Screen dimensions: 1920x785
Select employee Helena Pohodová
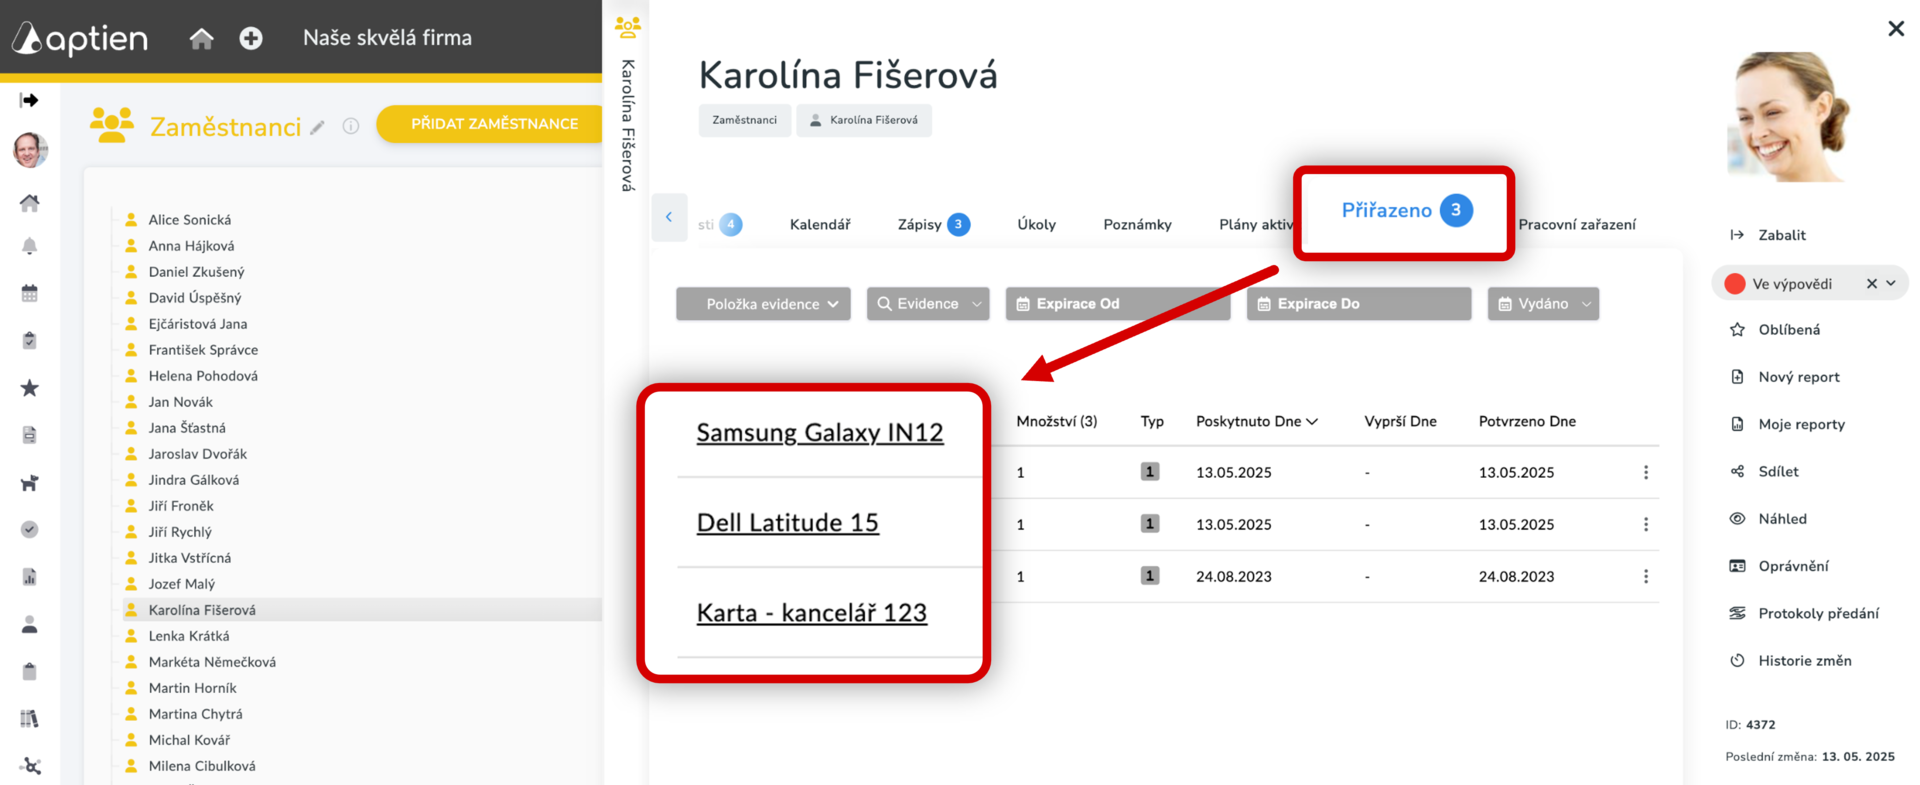click(x=203, y=376)
